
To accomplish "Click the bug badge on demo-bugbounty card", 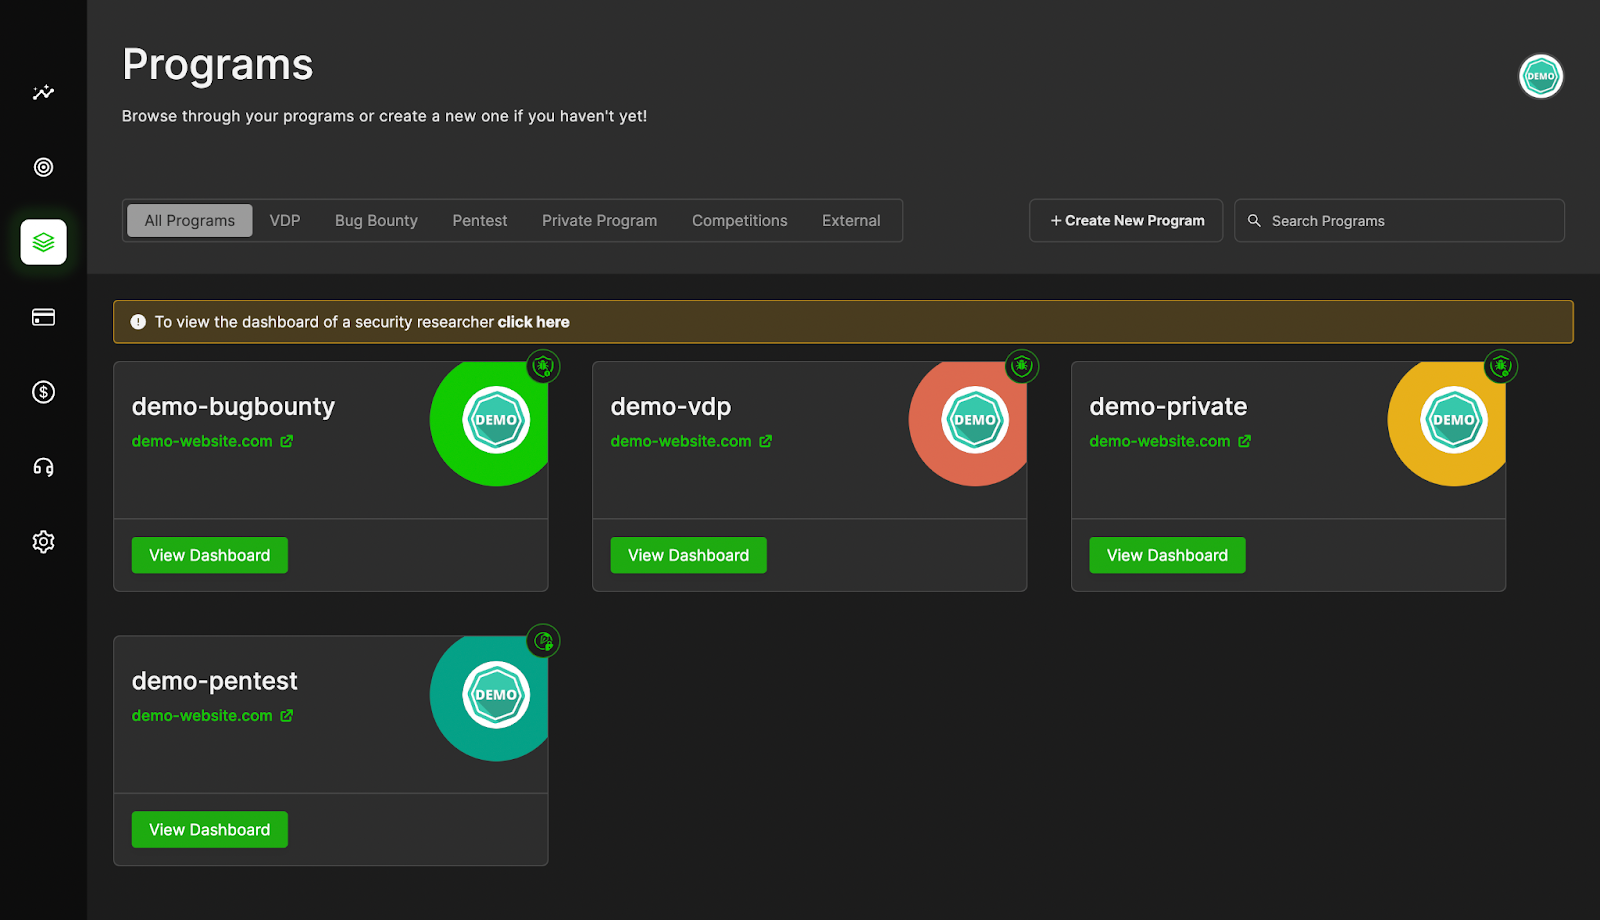I will coord(543,366).
